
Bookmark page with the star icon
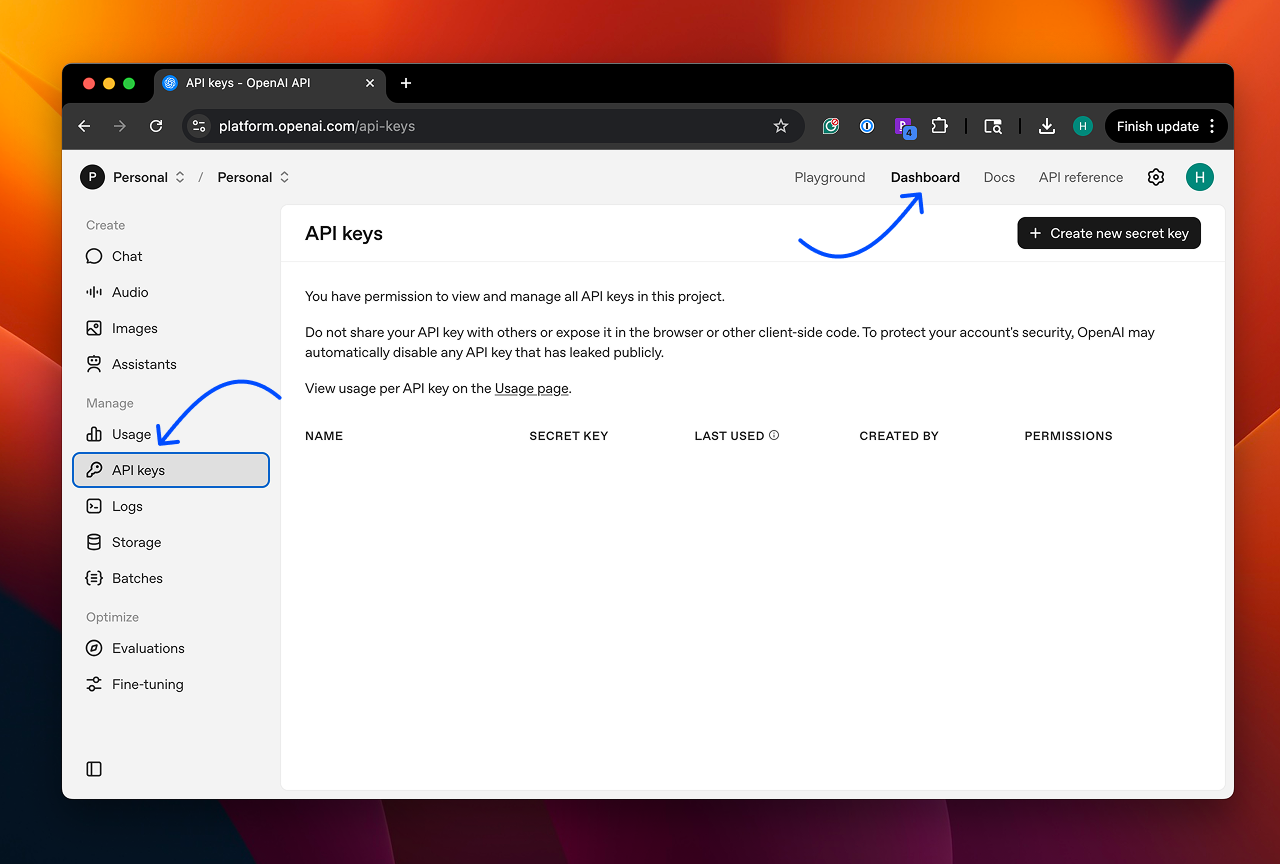tap(781, 126)
